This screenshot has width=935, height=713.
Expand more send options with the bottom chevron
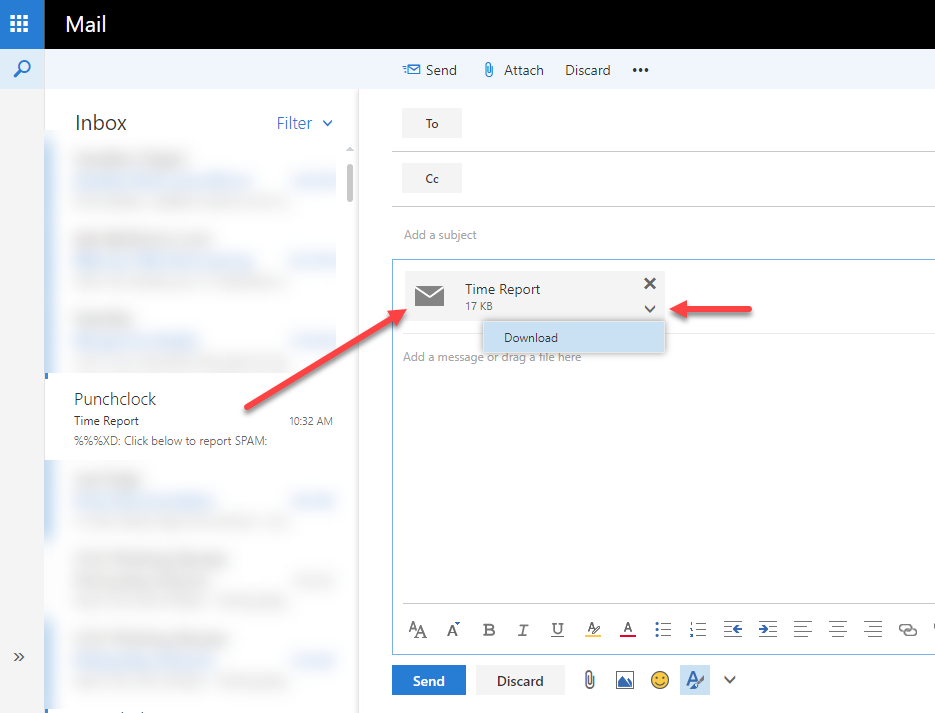729,680
